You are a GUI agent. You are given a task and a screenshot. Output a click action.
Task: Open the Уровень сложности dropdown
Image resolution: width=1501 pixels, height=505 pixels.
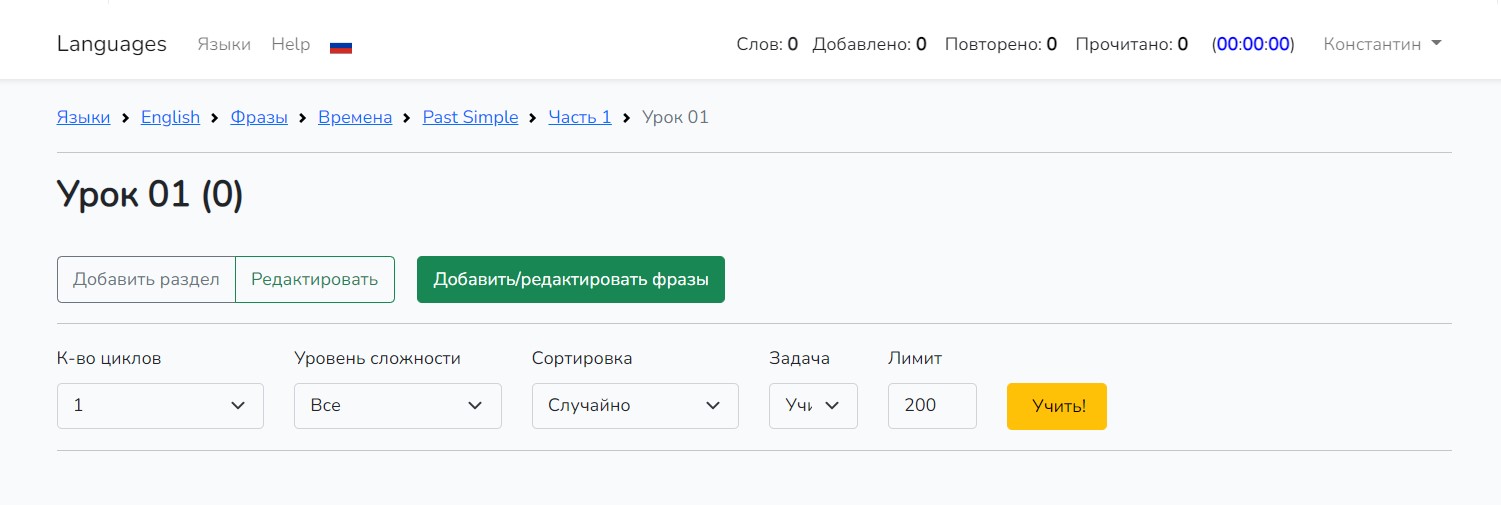[397, 406]
